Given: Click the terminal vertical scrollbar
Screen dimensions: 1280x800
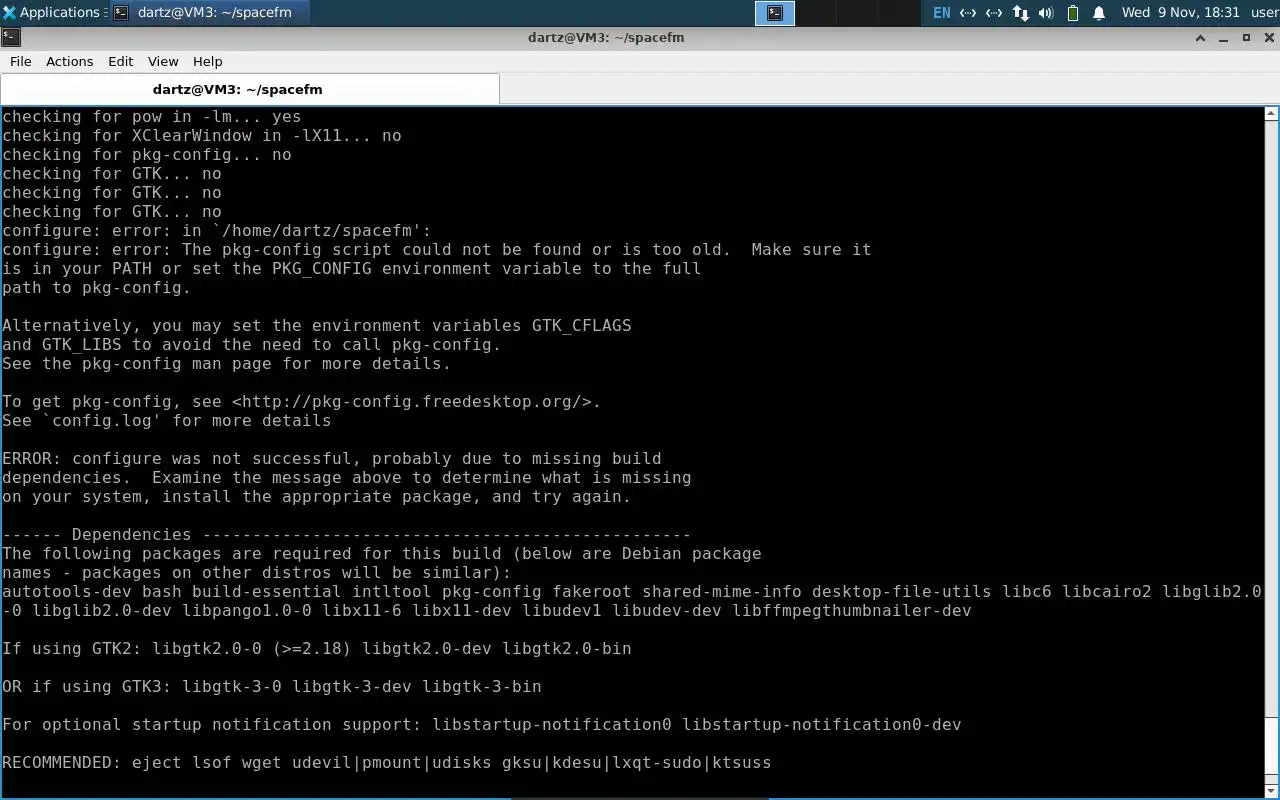Looking at the screenshot, I should (1272, 450).
